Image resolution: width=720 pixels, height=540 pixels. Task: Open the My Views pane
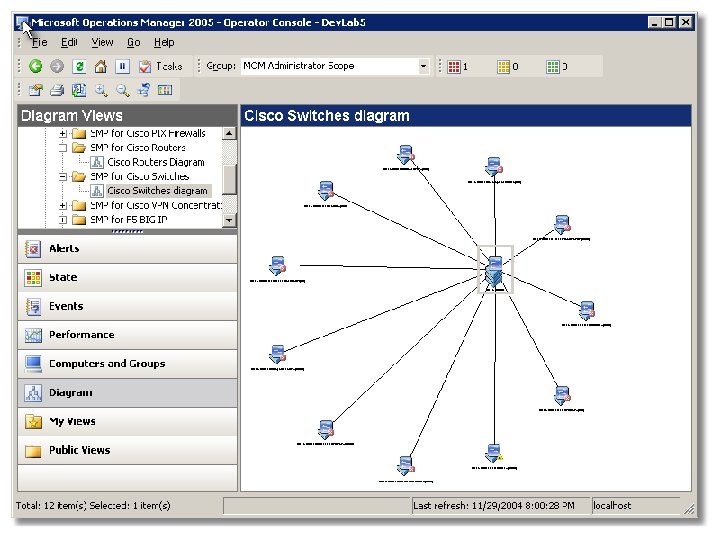coord(127,422)
